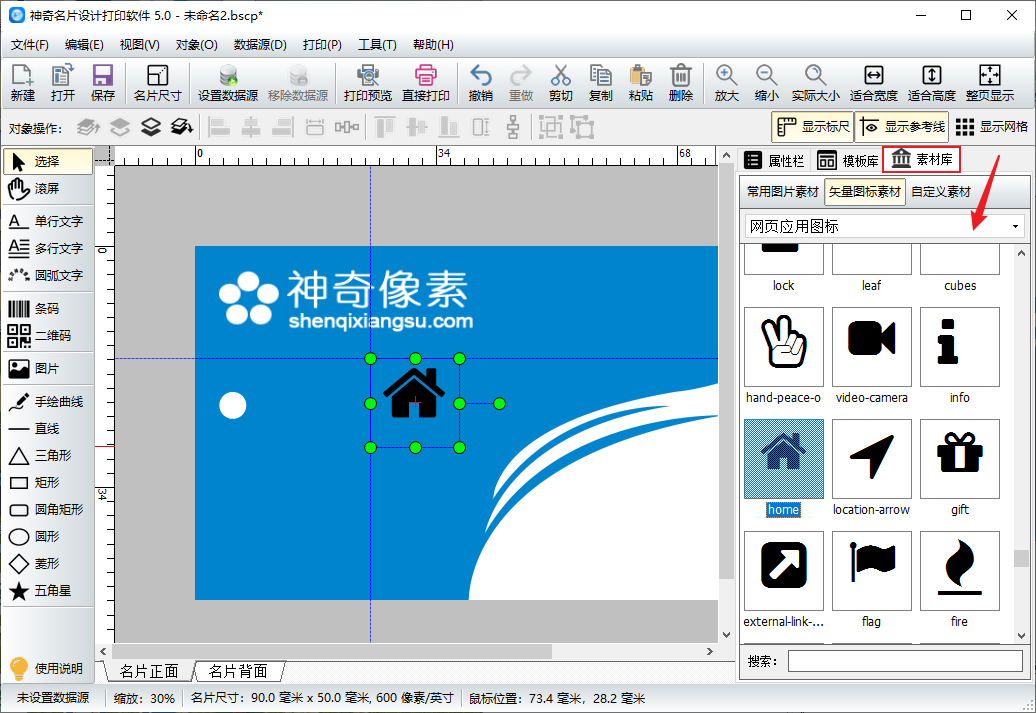The image size is (1036, 713).
Task: Open the 编辑(E) menu
Action: pos(84,45)
